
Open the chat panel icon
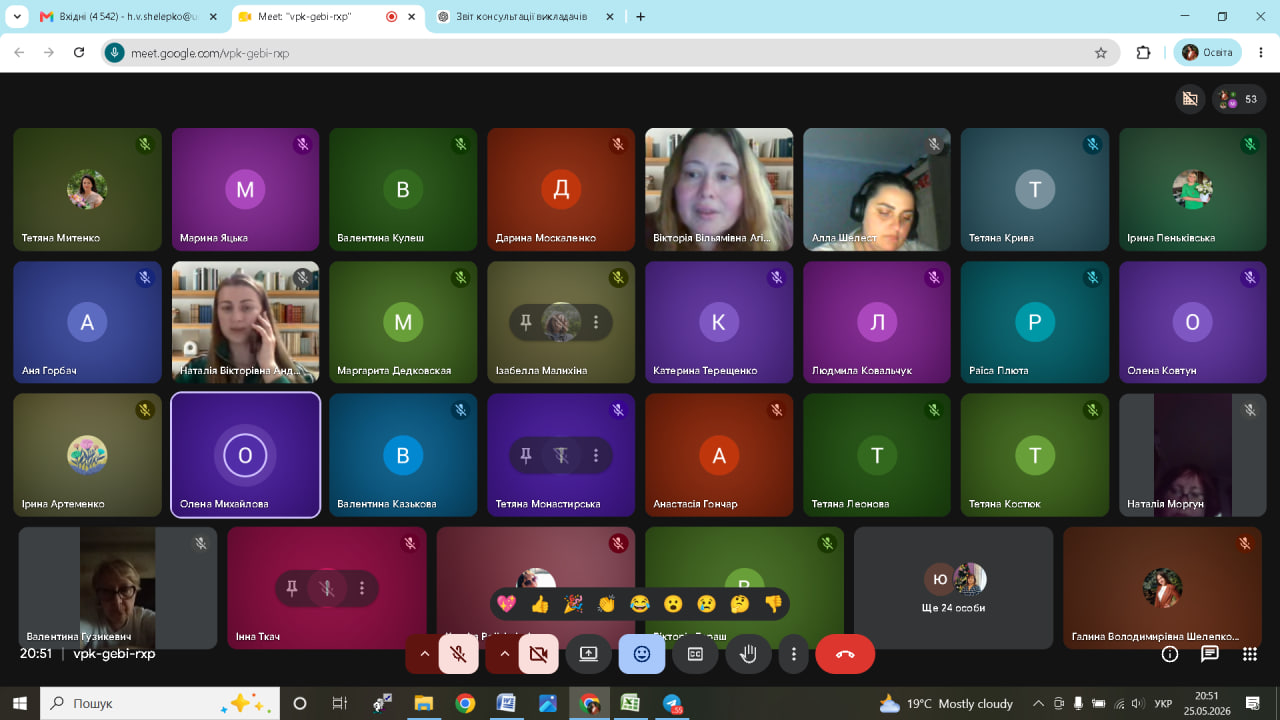pos(1210,654)
